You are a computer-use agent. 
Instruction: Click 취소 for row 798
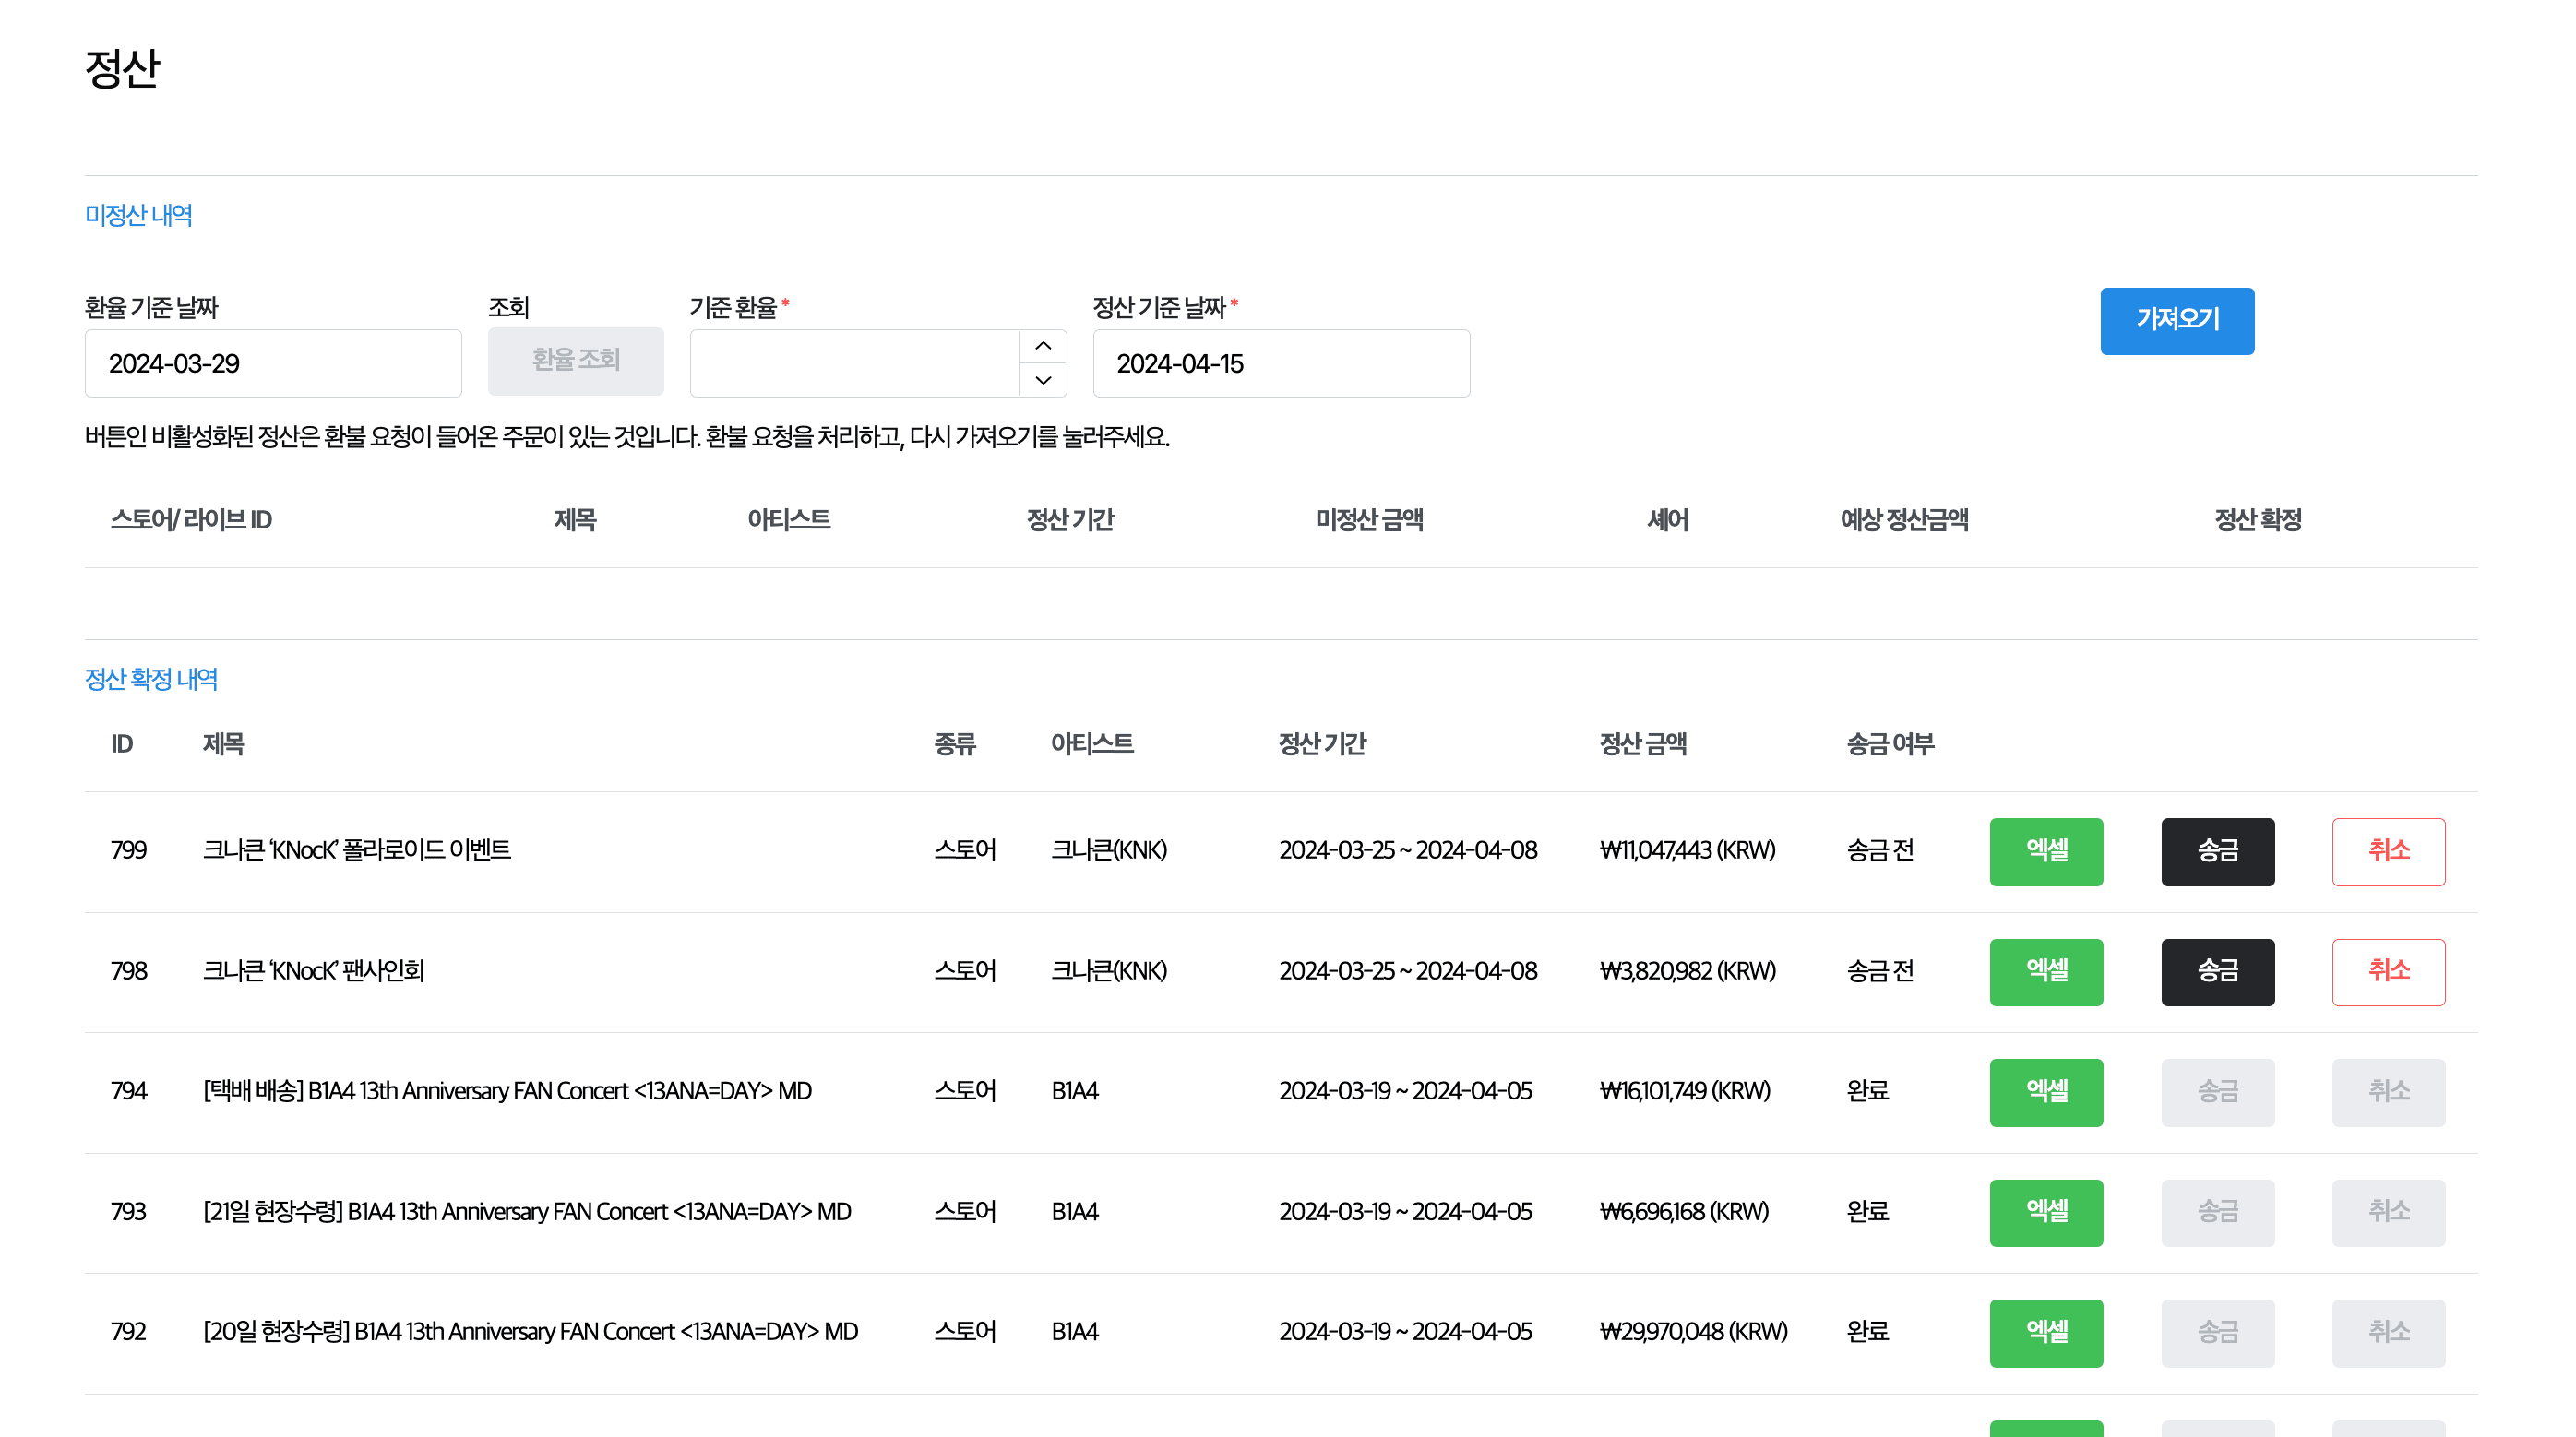coord(2388,972)
